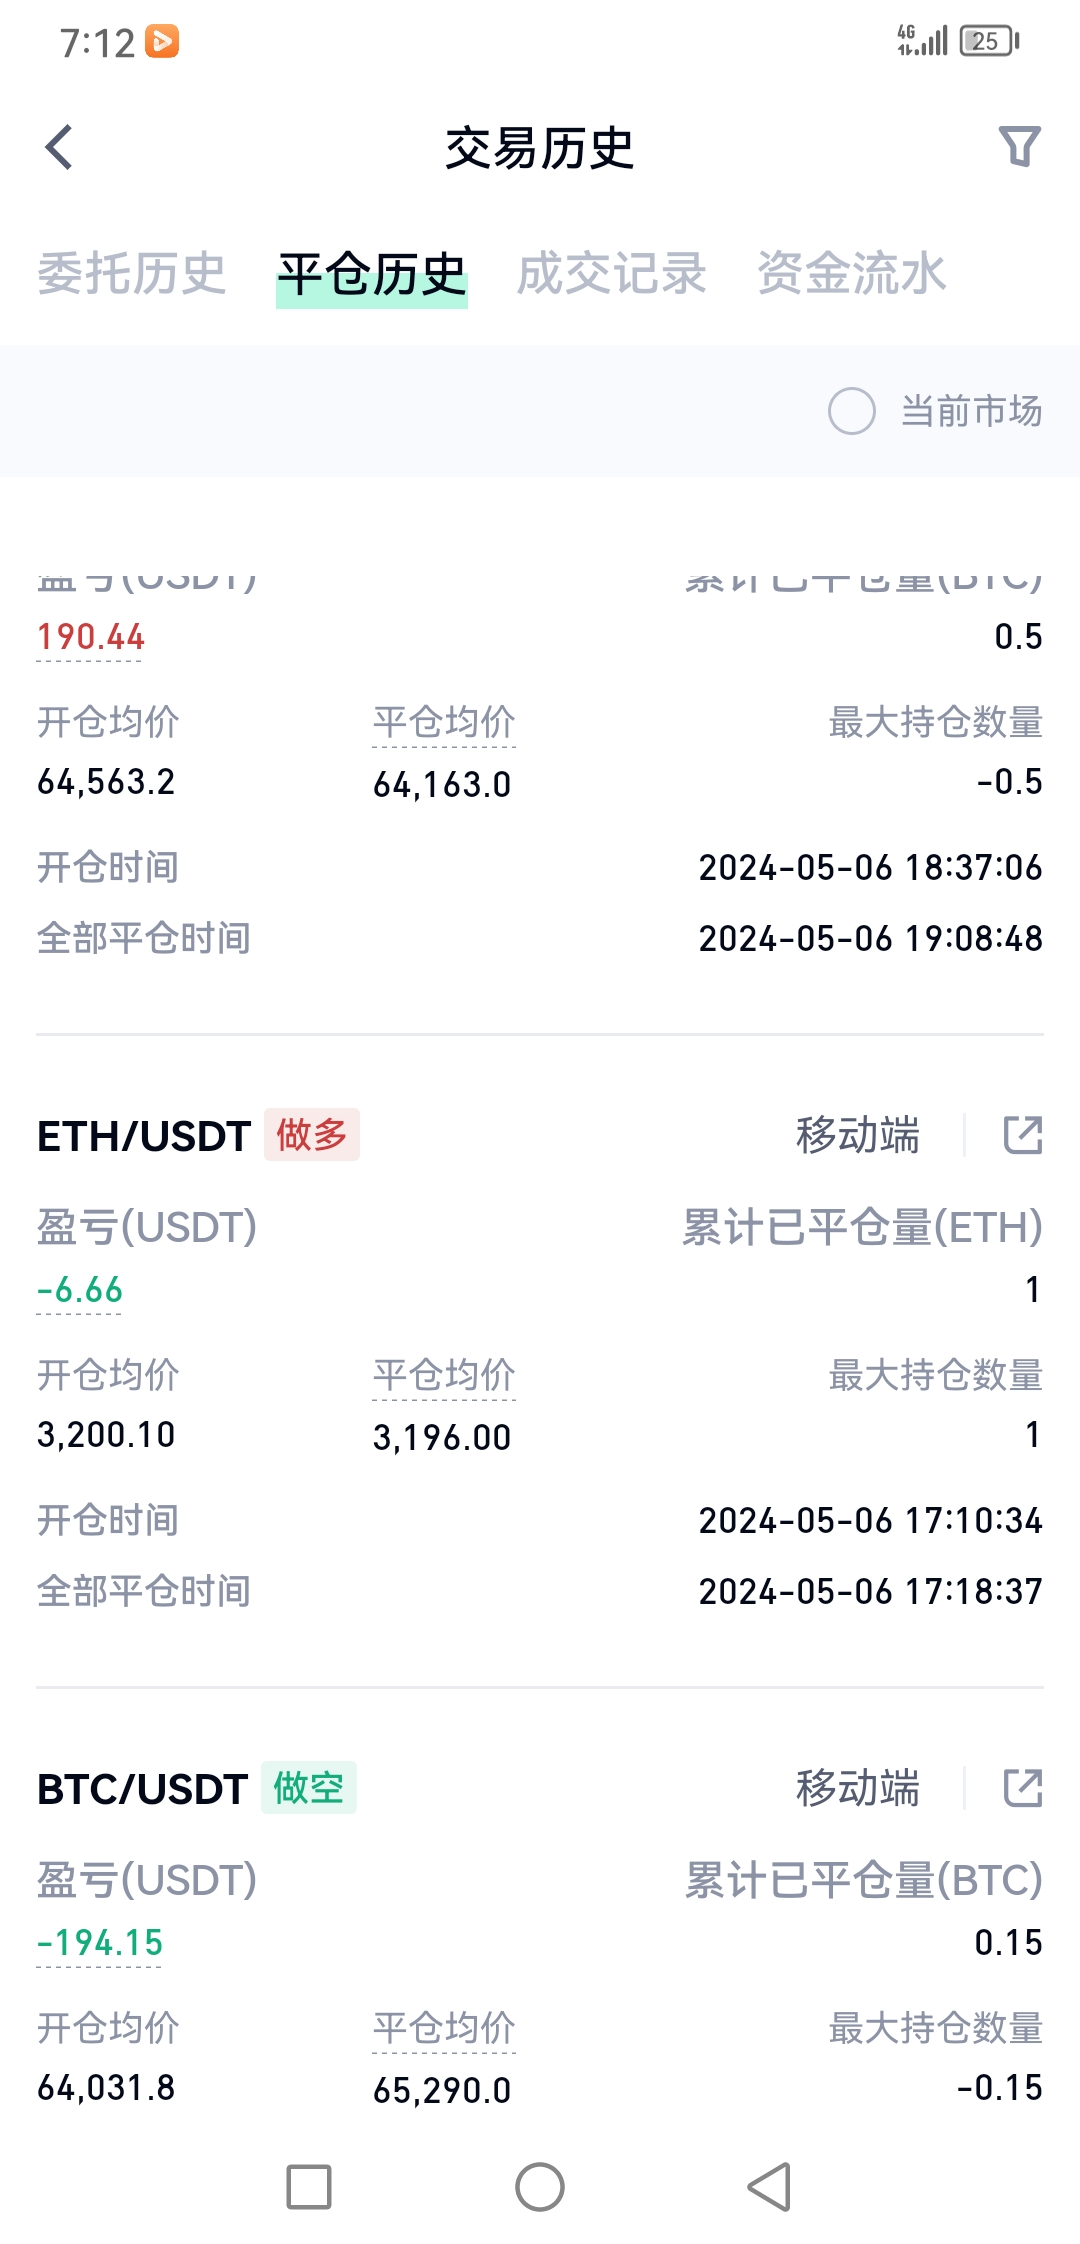
Task: Switch to 成交记录 tab
Action: click(x=611, y=274)
